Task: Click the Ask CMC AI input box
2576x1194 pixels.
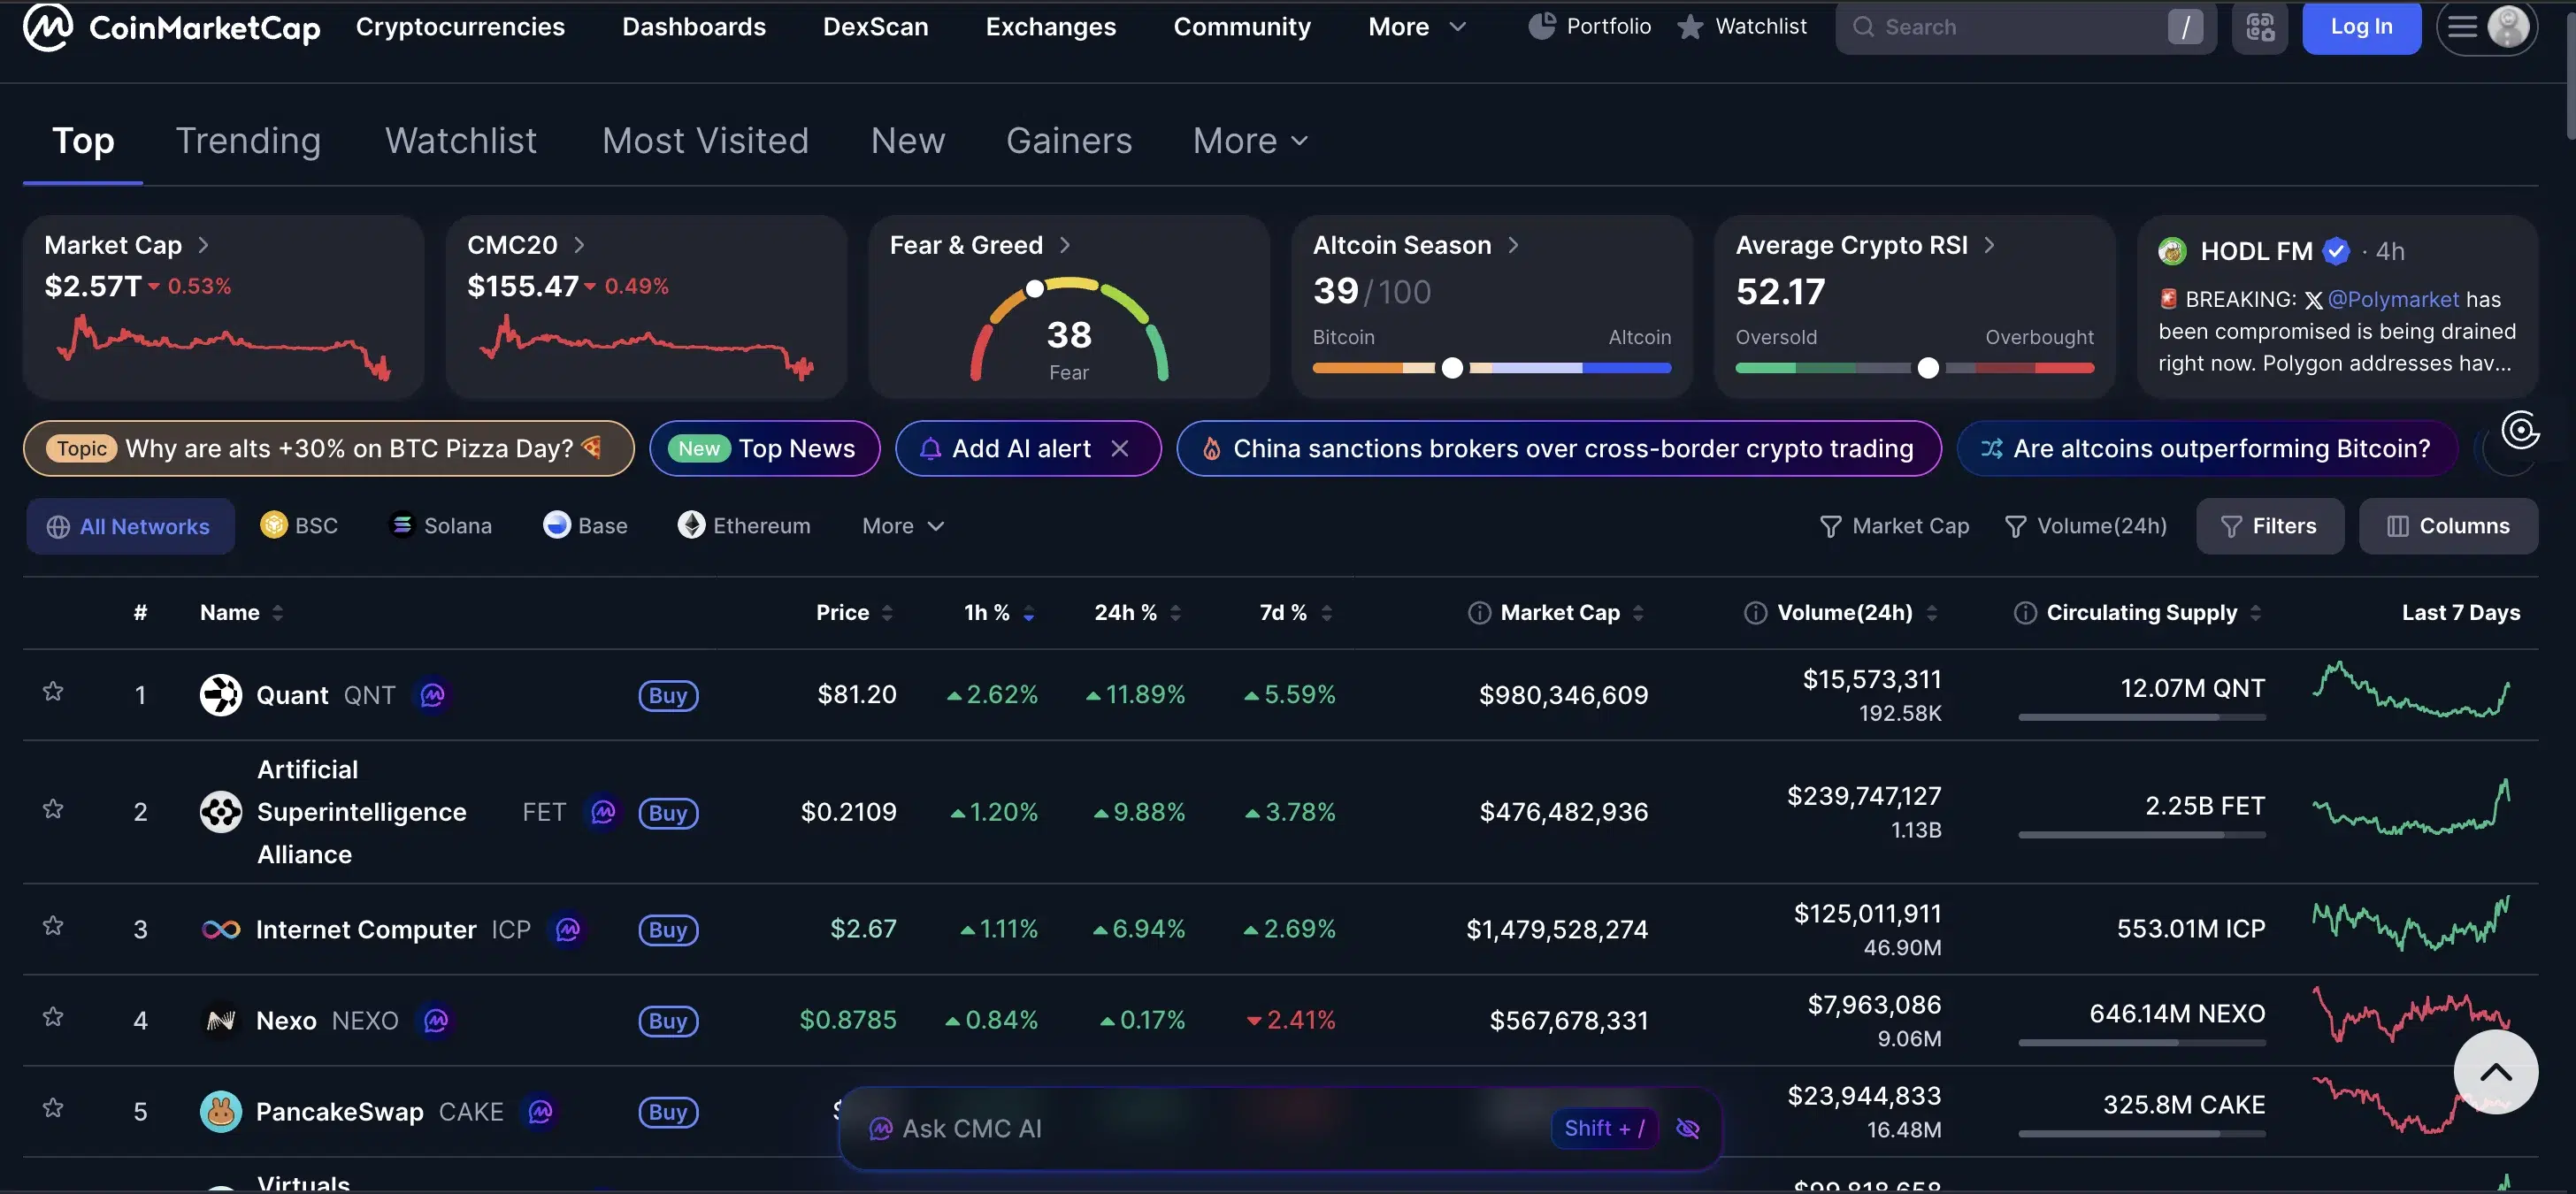Action: pos(1280,1129)
